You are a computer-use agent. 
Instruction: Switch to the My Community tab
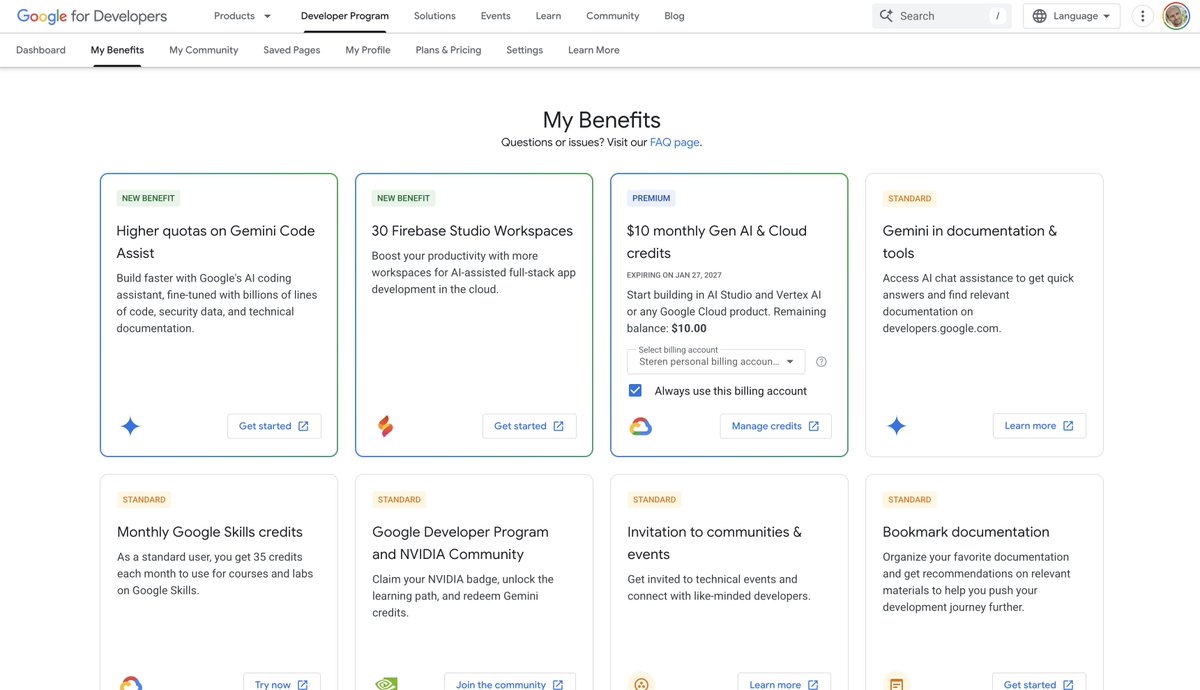[x=204, y=50]
